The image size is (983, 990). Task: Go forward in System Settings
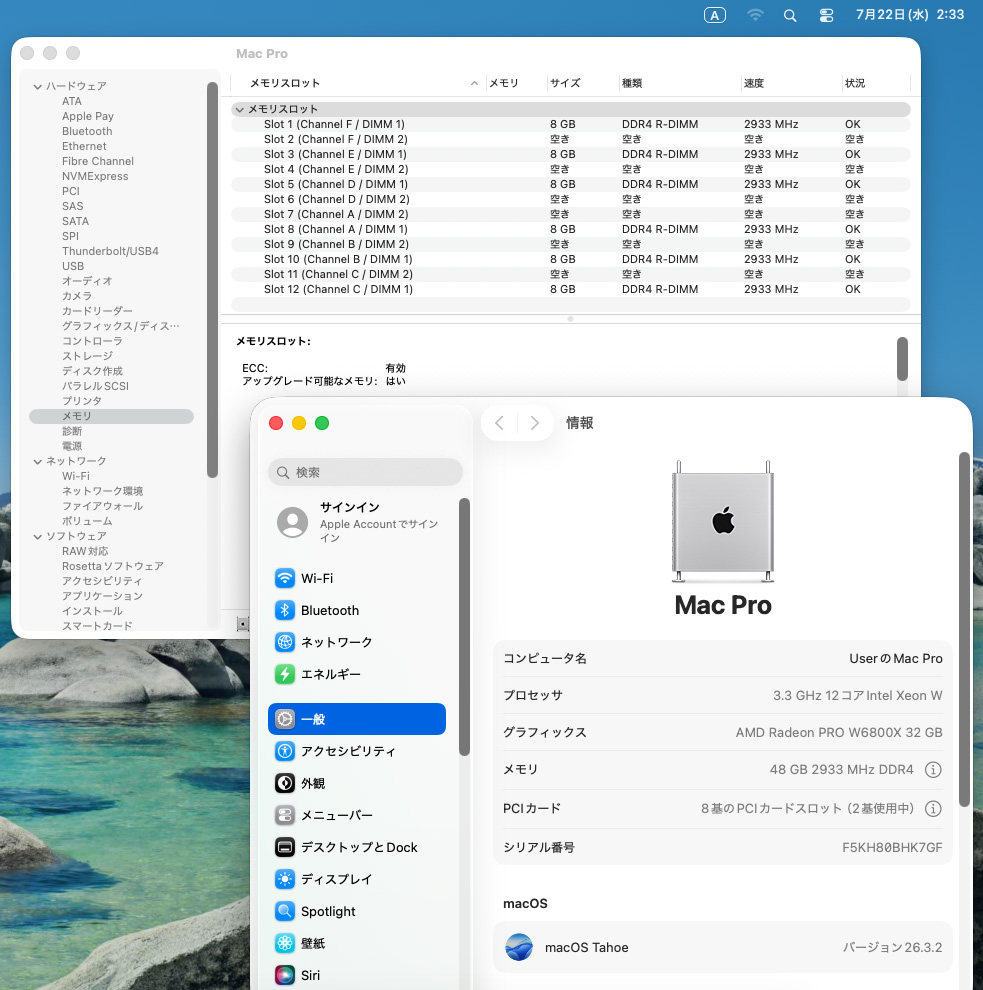point(535,423)
